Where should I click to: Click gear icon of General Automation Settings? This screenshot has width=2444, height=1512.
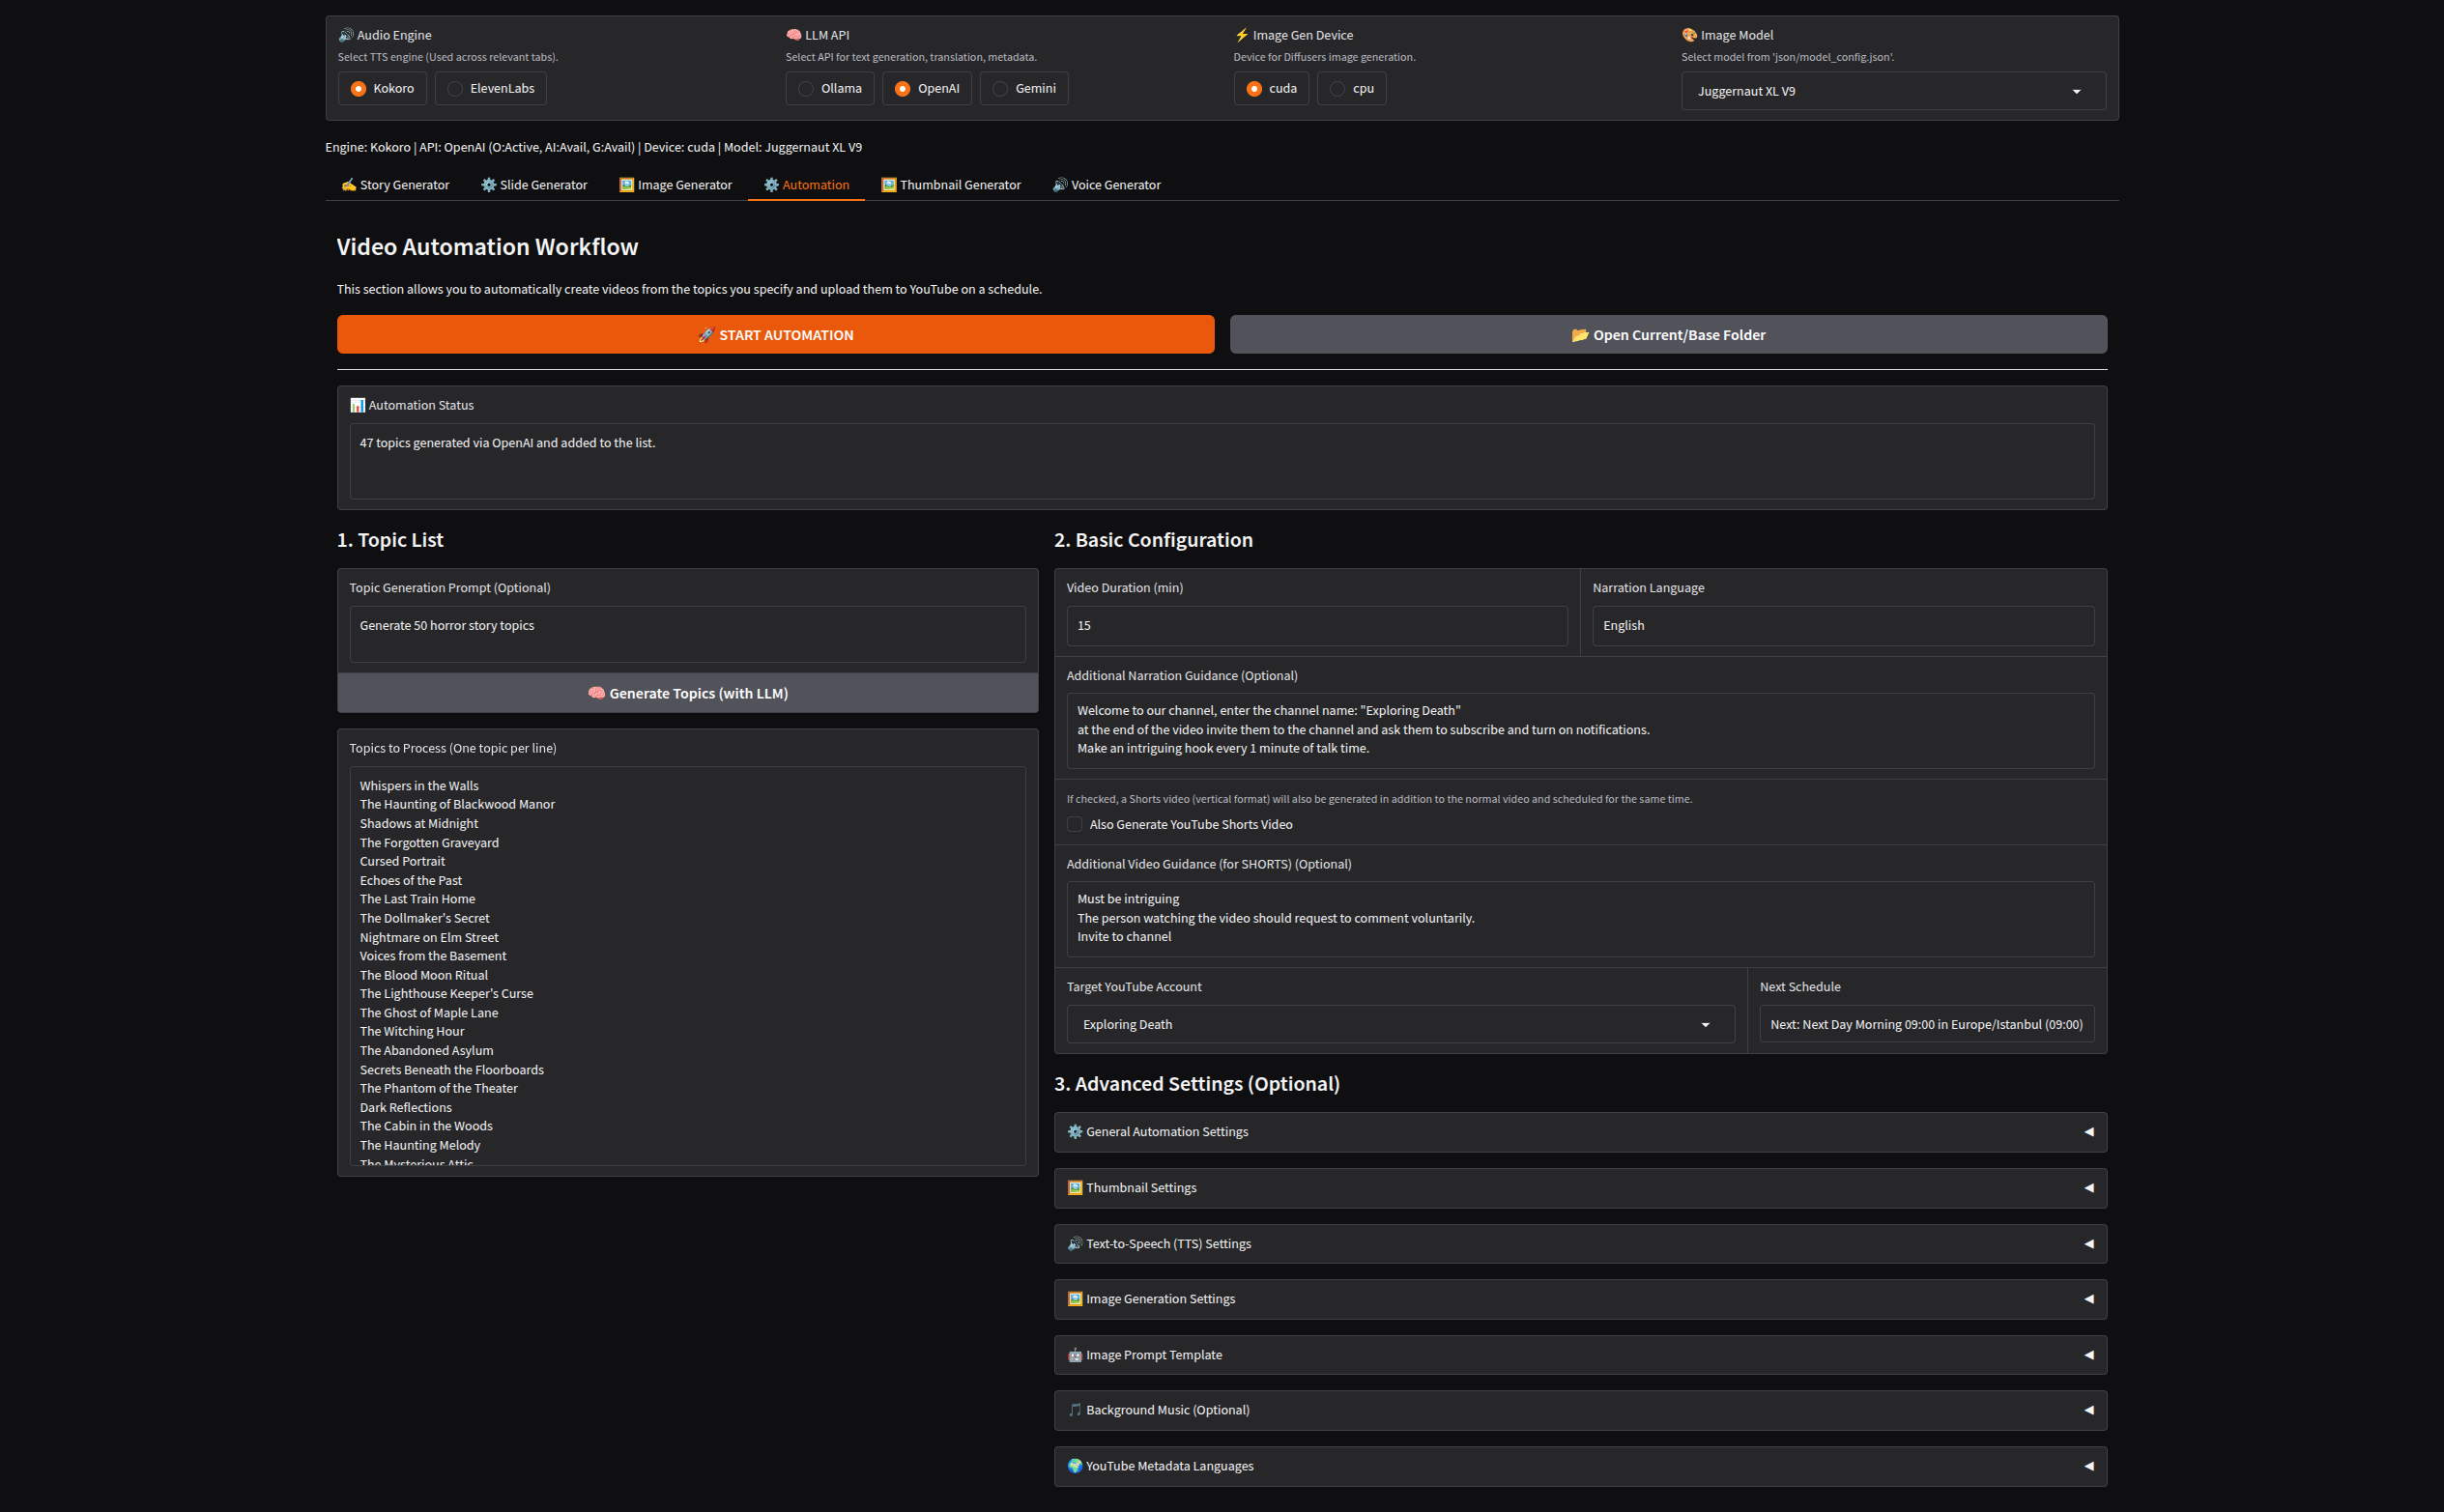[1075, 1132]
